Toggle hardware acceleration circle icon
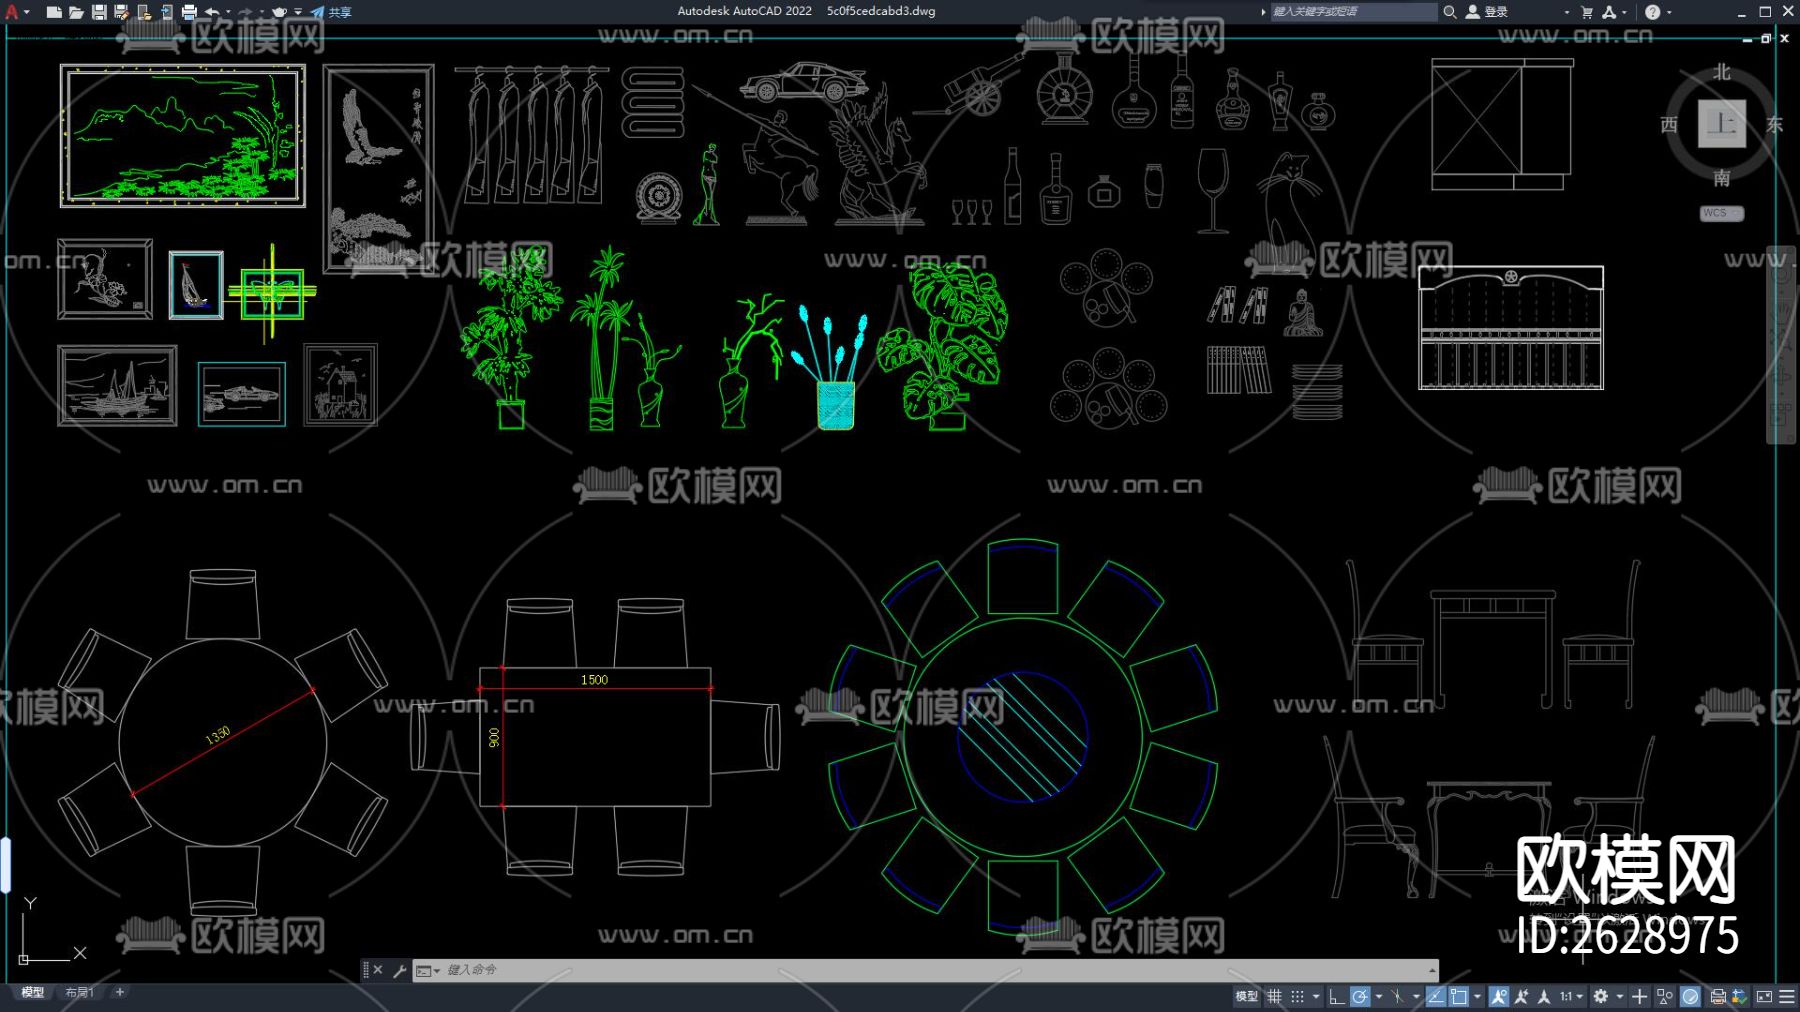Viewport: 1800px width, 1012px height. [x=1691, y=997]
